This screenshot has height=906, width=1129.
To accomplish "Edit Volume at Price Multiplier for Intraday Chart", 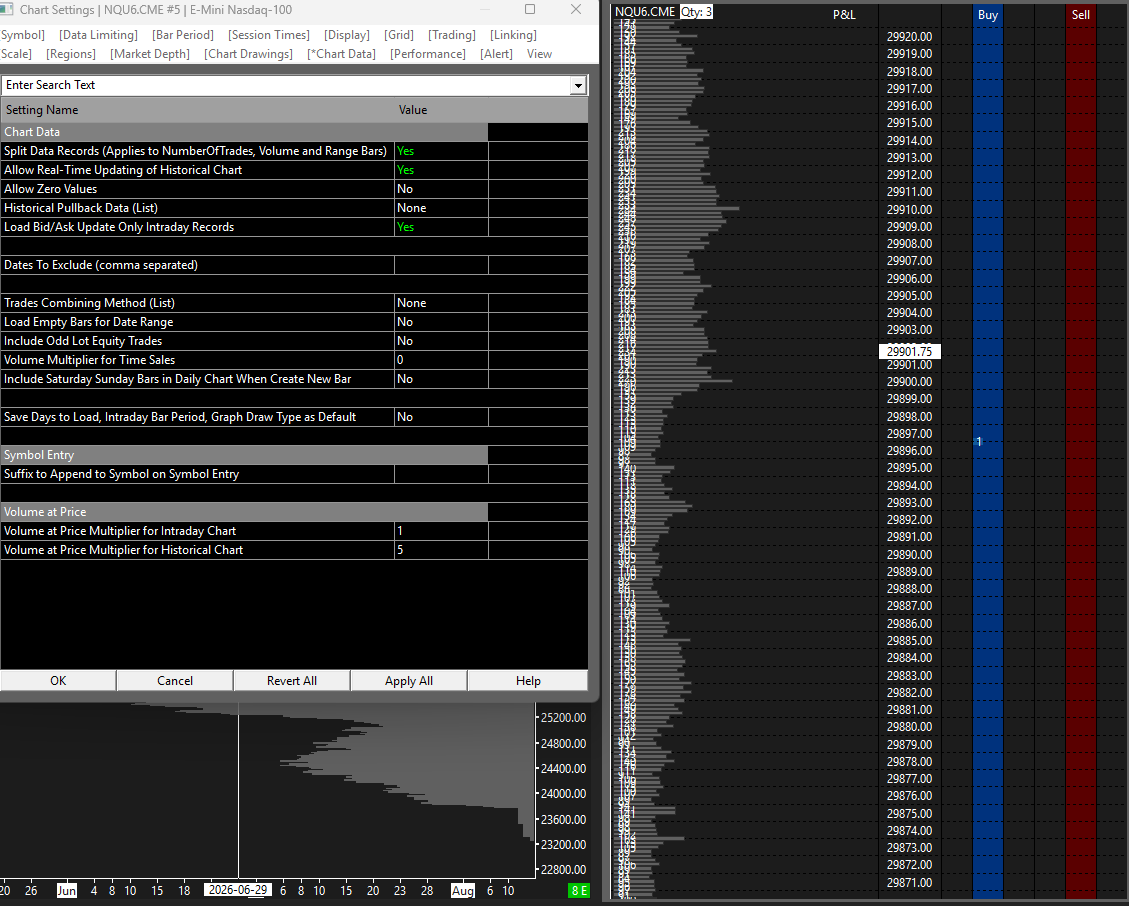I will tap(441, 531).
